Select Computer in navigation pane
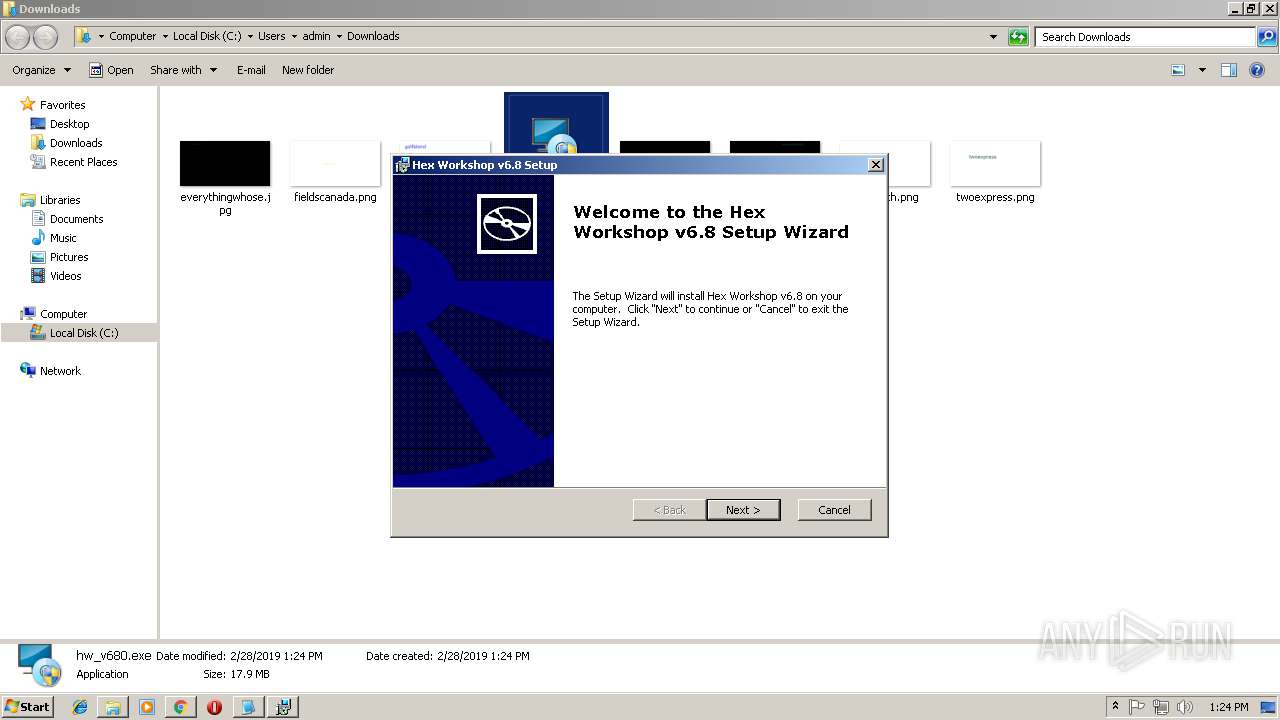 [63, 314]
